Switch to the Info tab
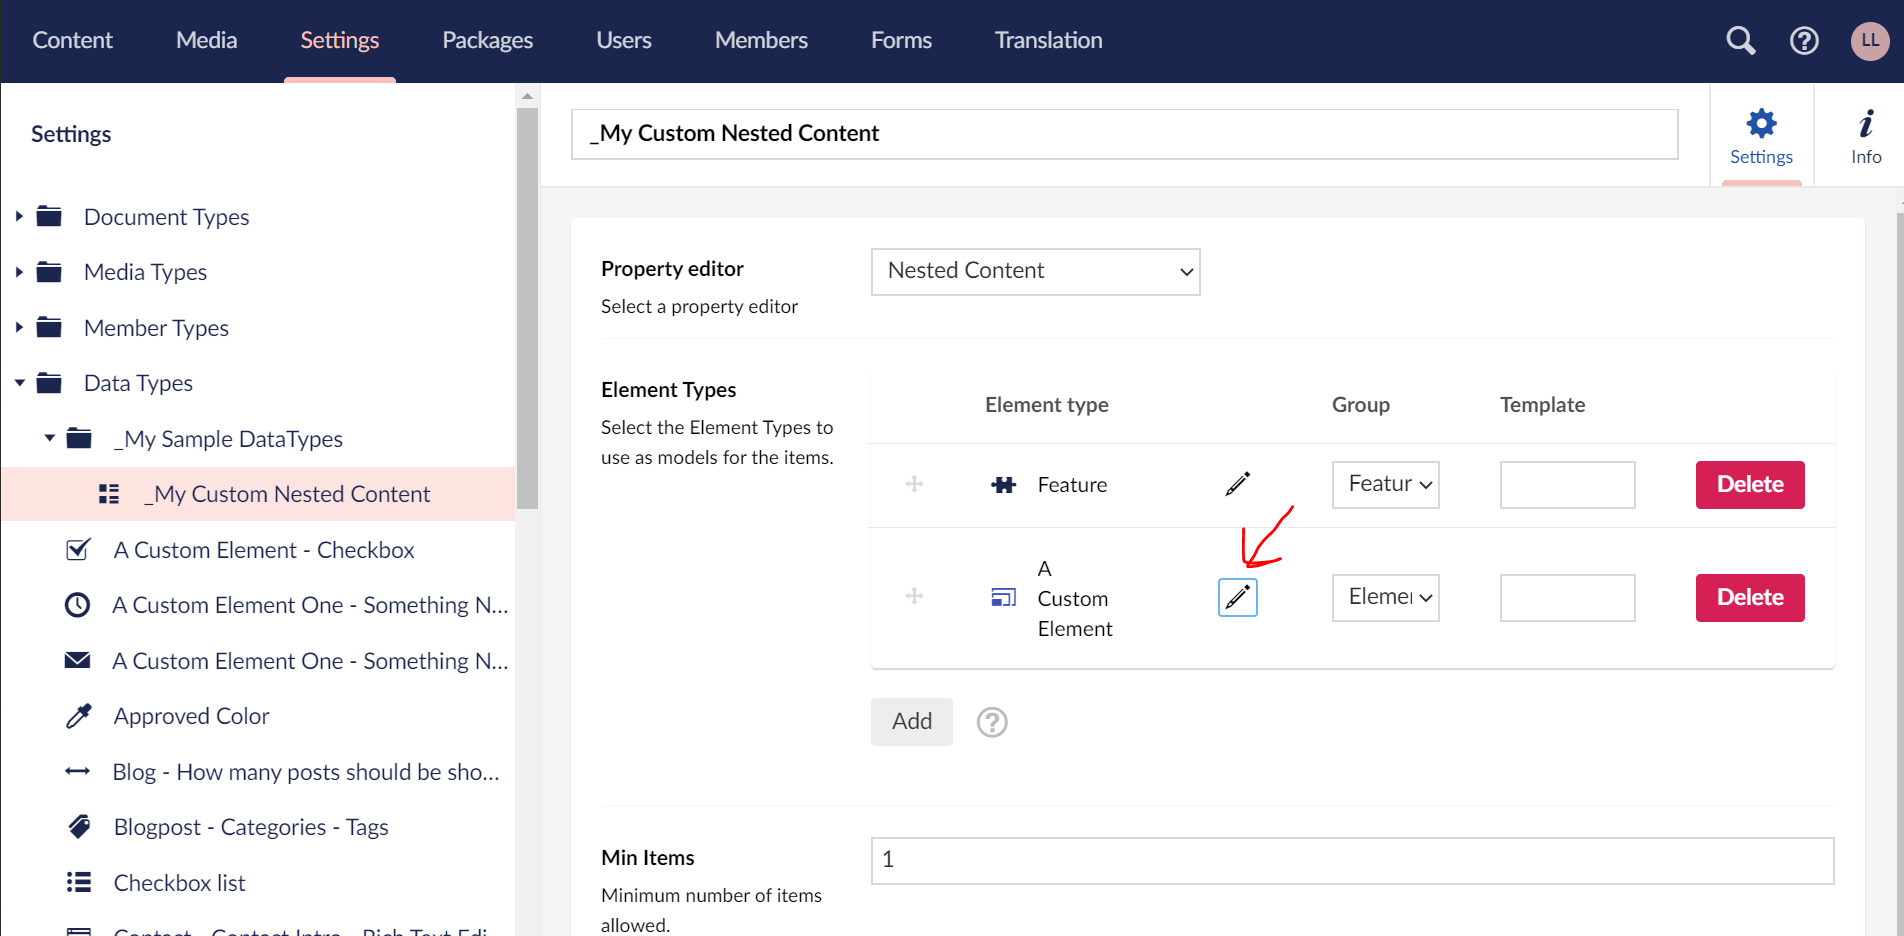The image size is (1904, 936). coord(1865,136)
